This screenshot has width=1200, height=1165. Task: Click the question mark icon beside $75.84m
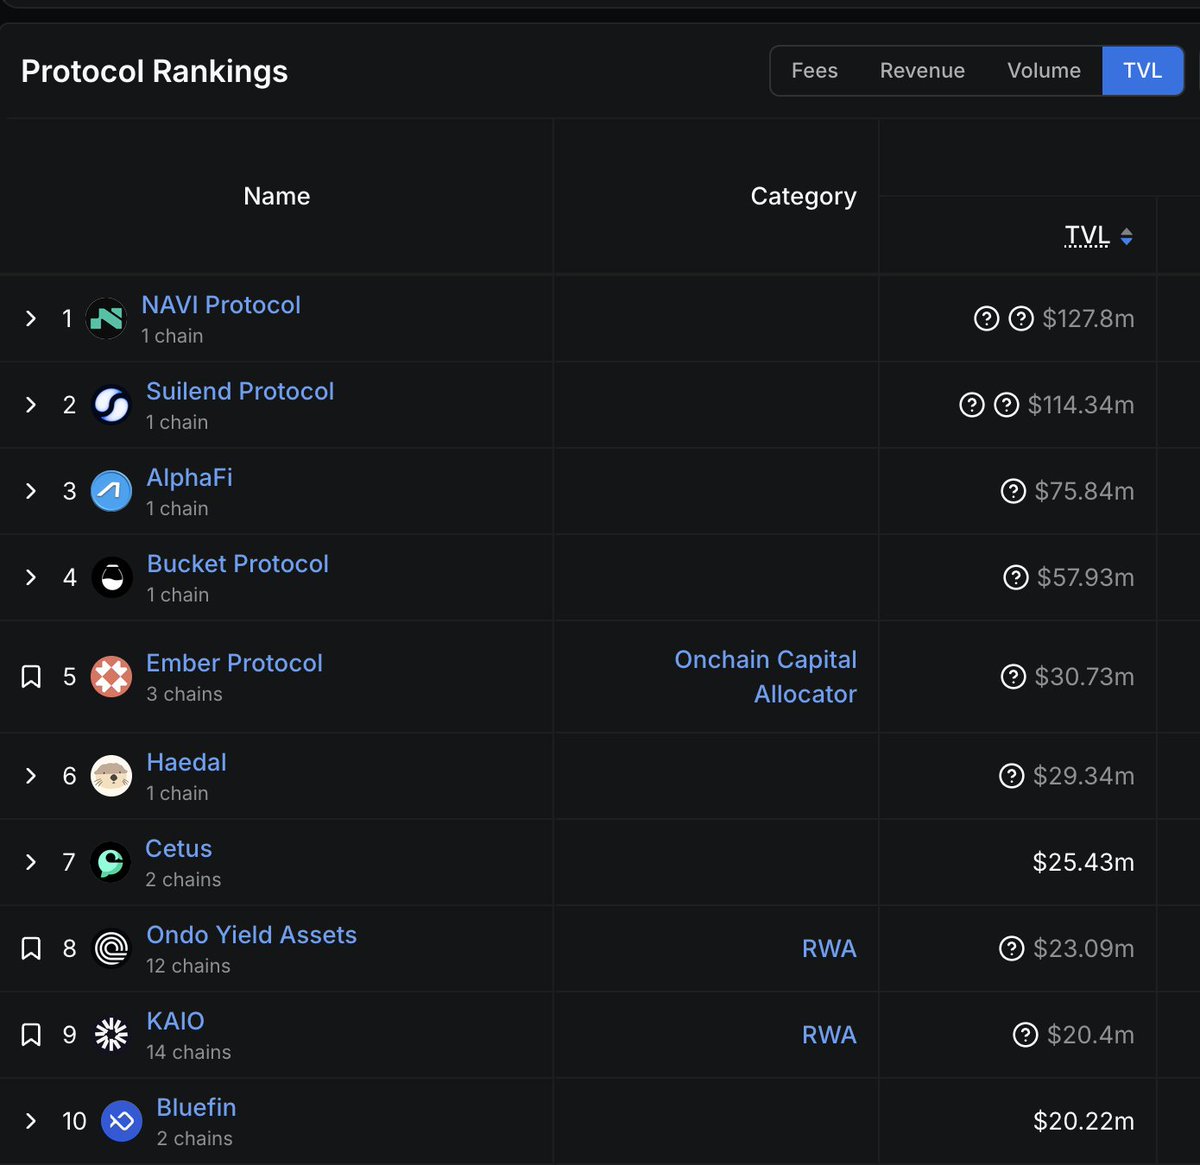pyautogui.click(x=1013, y=491)
